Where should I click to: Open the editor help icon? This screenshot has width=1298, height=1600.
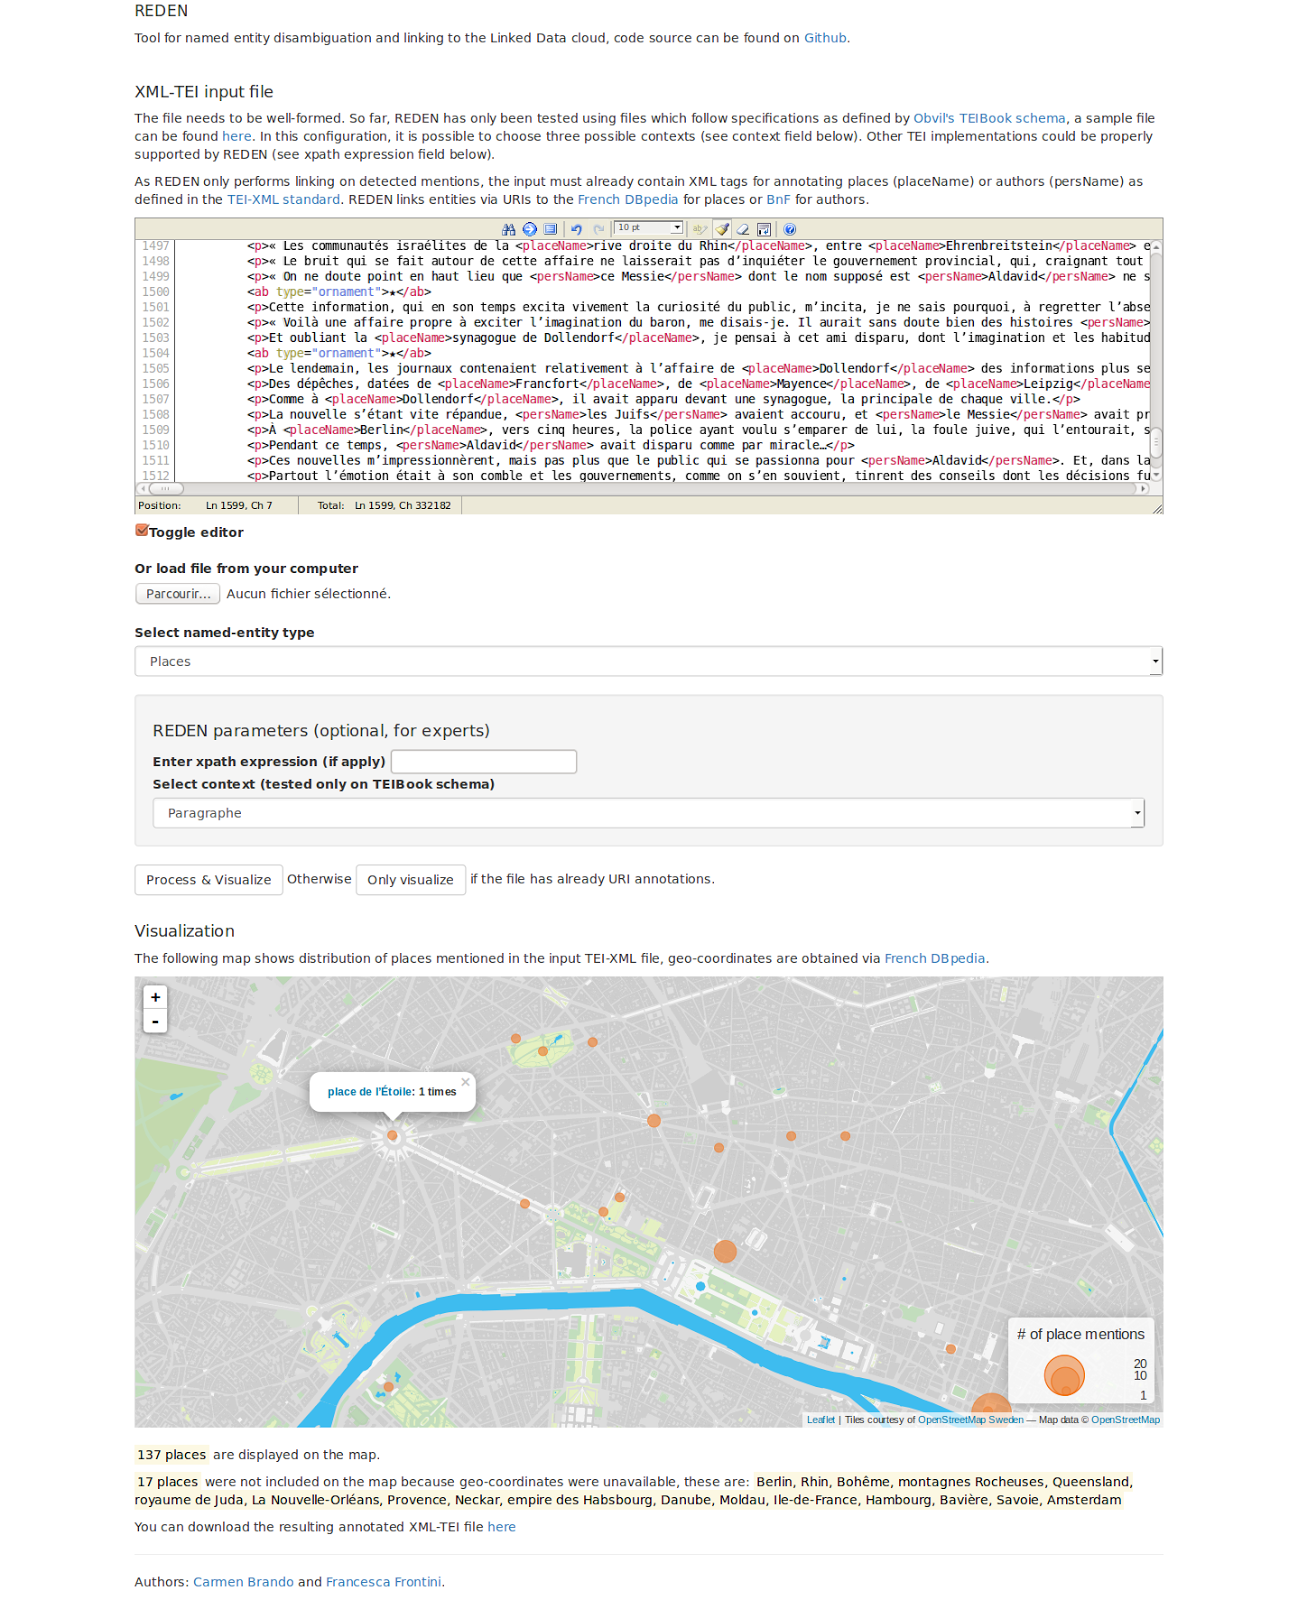point(790,229)
